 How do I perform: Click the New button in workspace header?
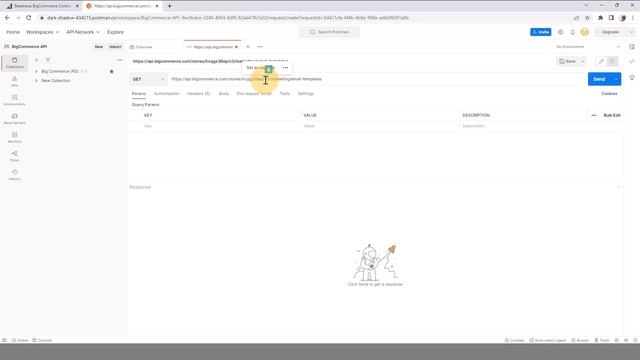99,47
